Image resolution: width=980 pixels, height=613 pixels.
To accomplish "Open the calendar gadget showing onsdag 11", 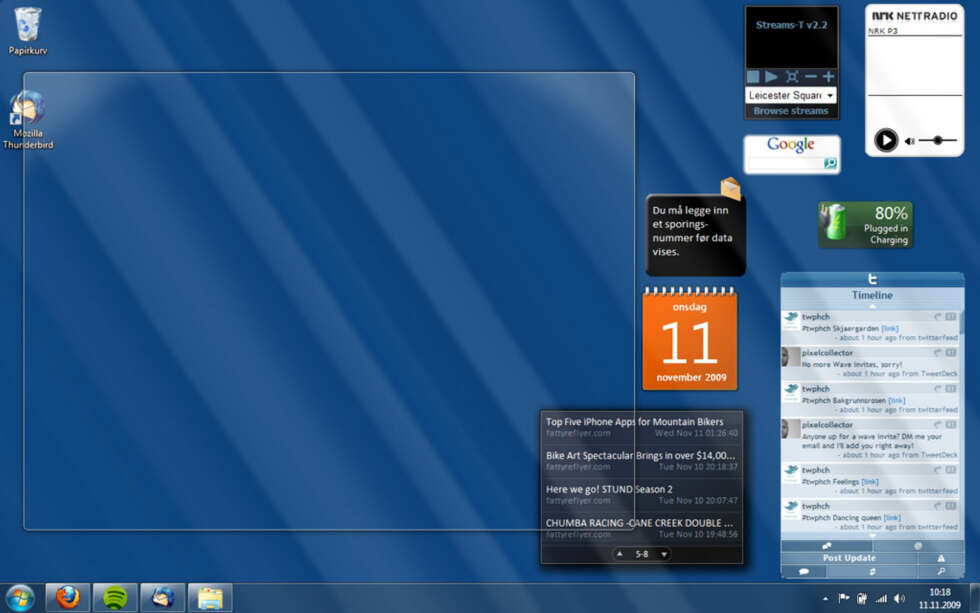I will [690, 339].
